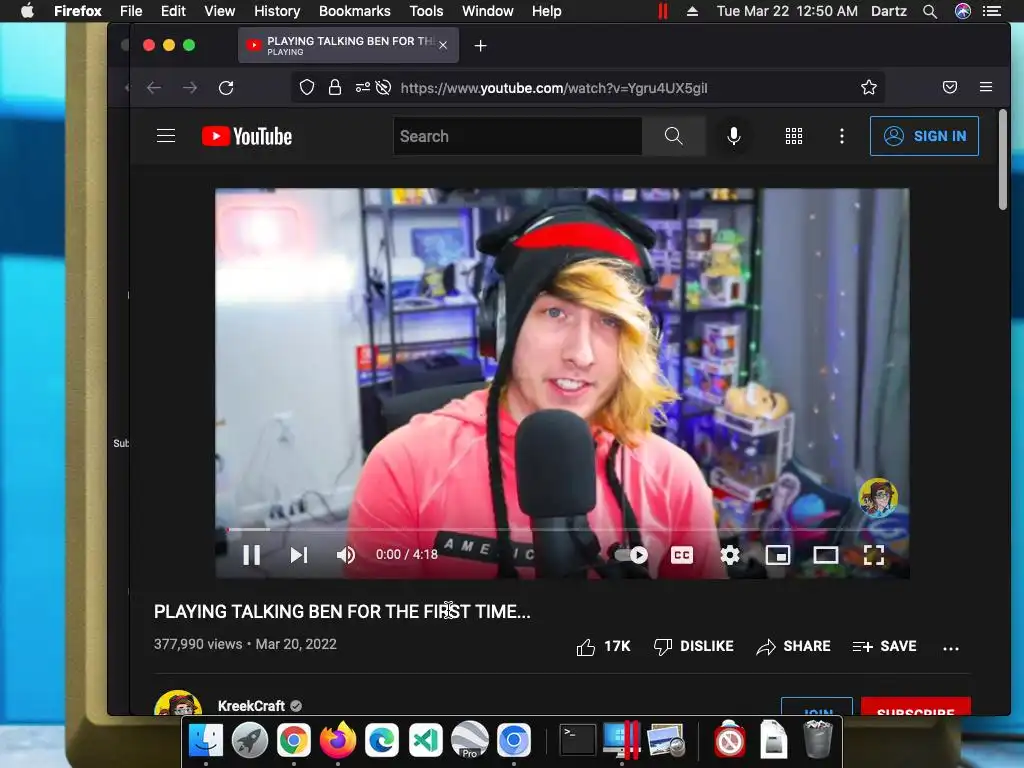Screen dimensions: 1024x768
Task: Bookmark this page with star
Action: [x=869, y=88]
